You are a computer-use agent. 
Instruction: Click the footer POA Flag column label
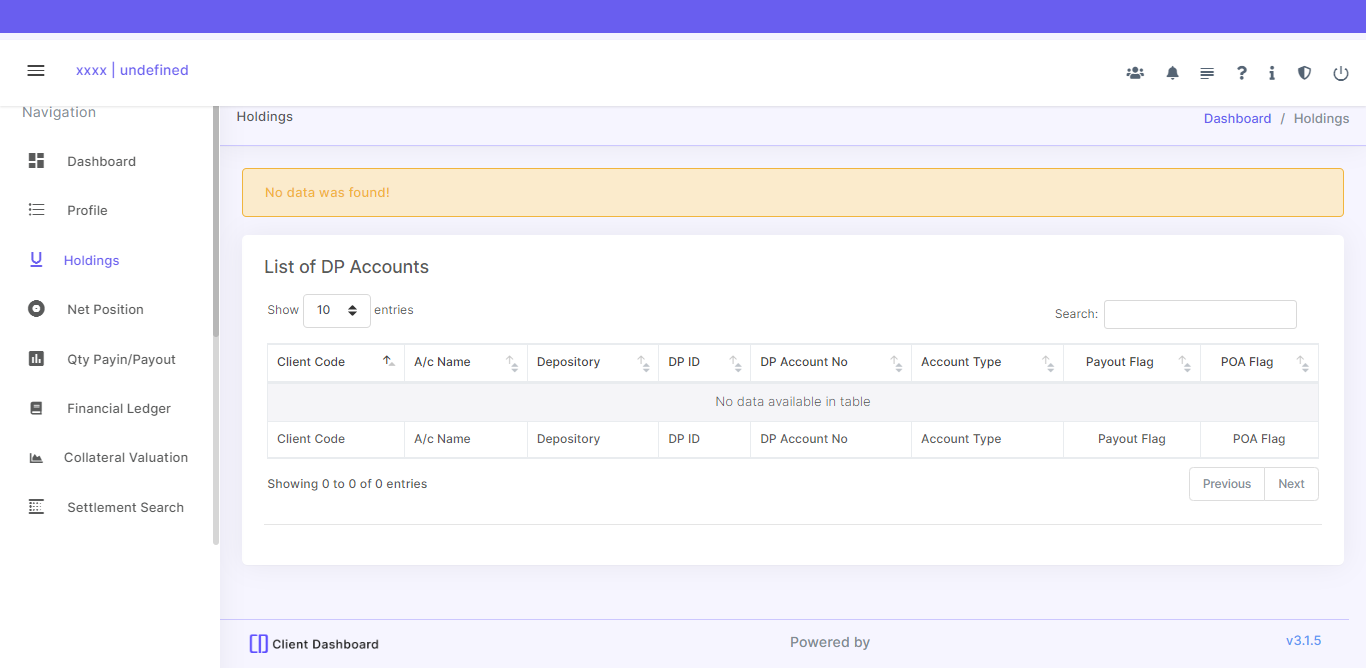pos(1259,439)
